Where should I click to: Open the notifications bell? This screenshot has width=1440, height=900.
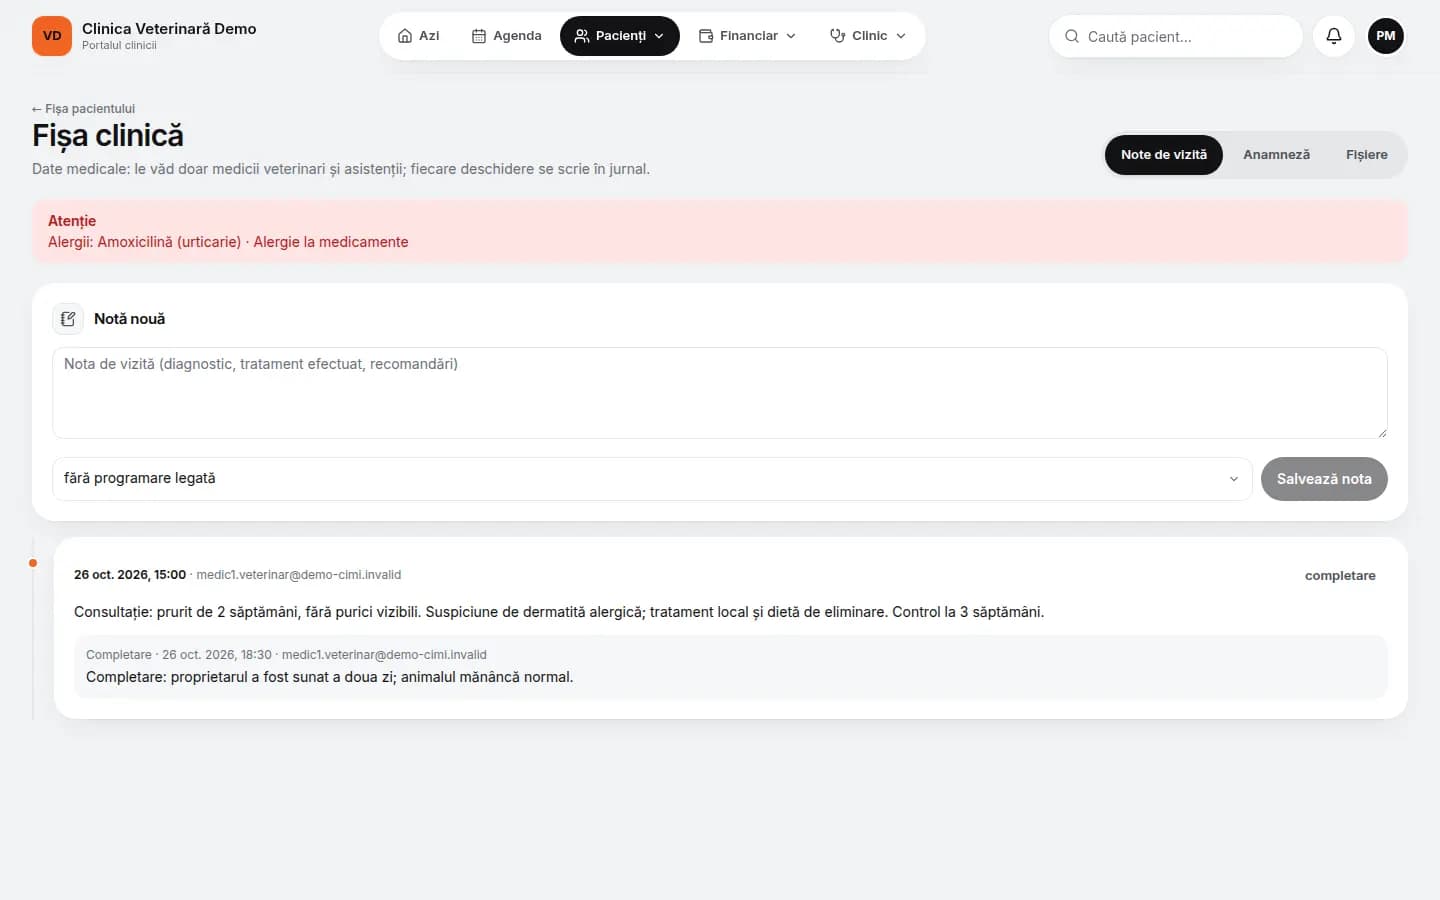(x=1334, y=36)
